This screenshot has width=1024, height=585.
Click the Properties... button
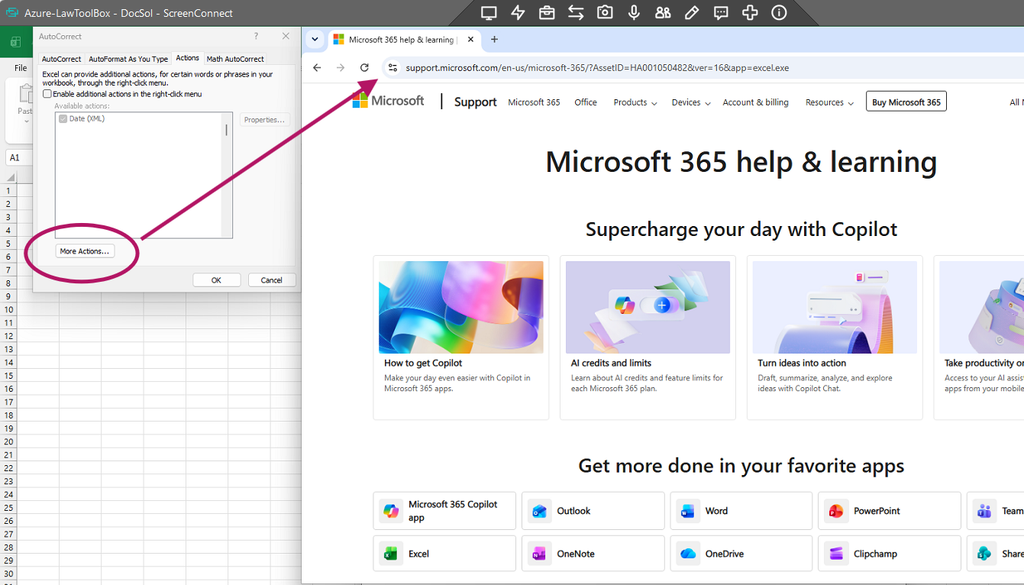coord(264,119)
